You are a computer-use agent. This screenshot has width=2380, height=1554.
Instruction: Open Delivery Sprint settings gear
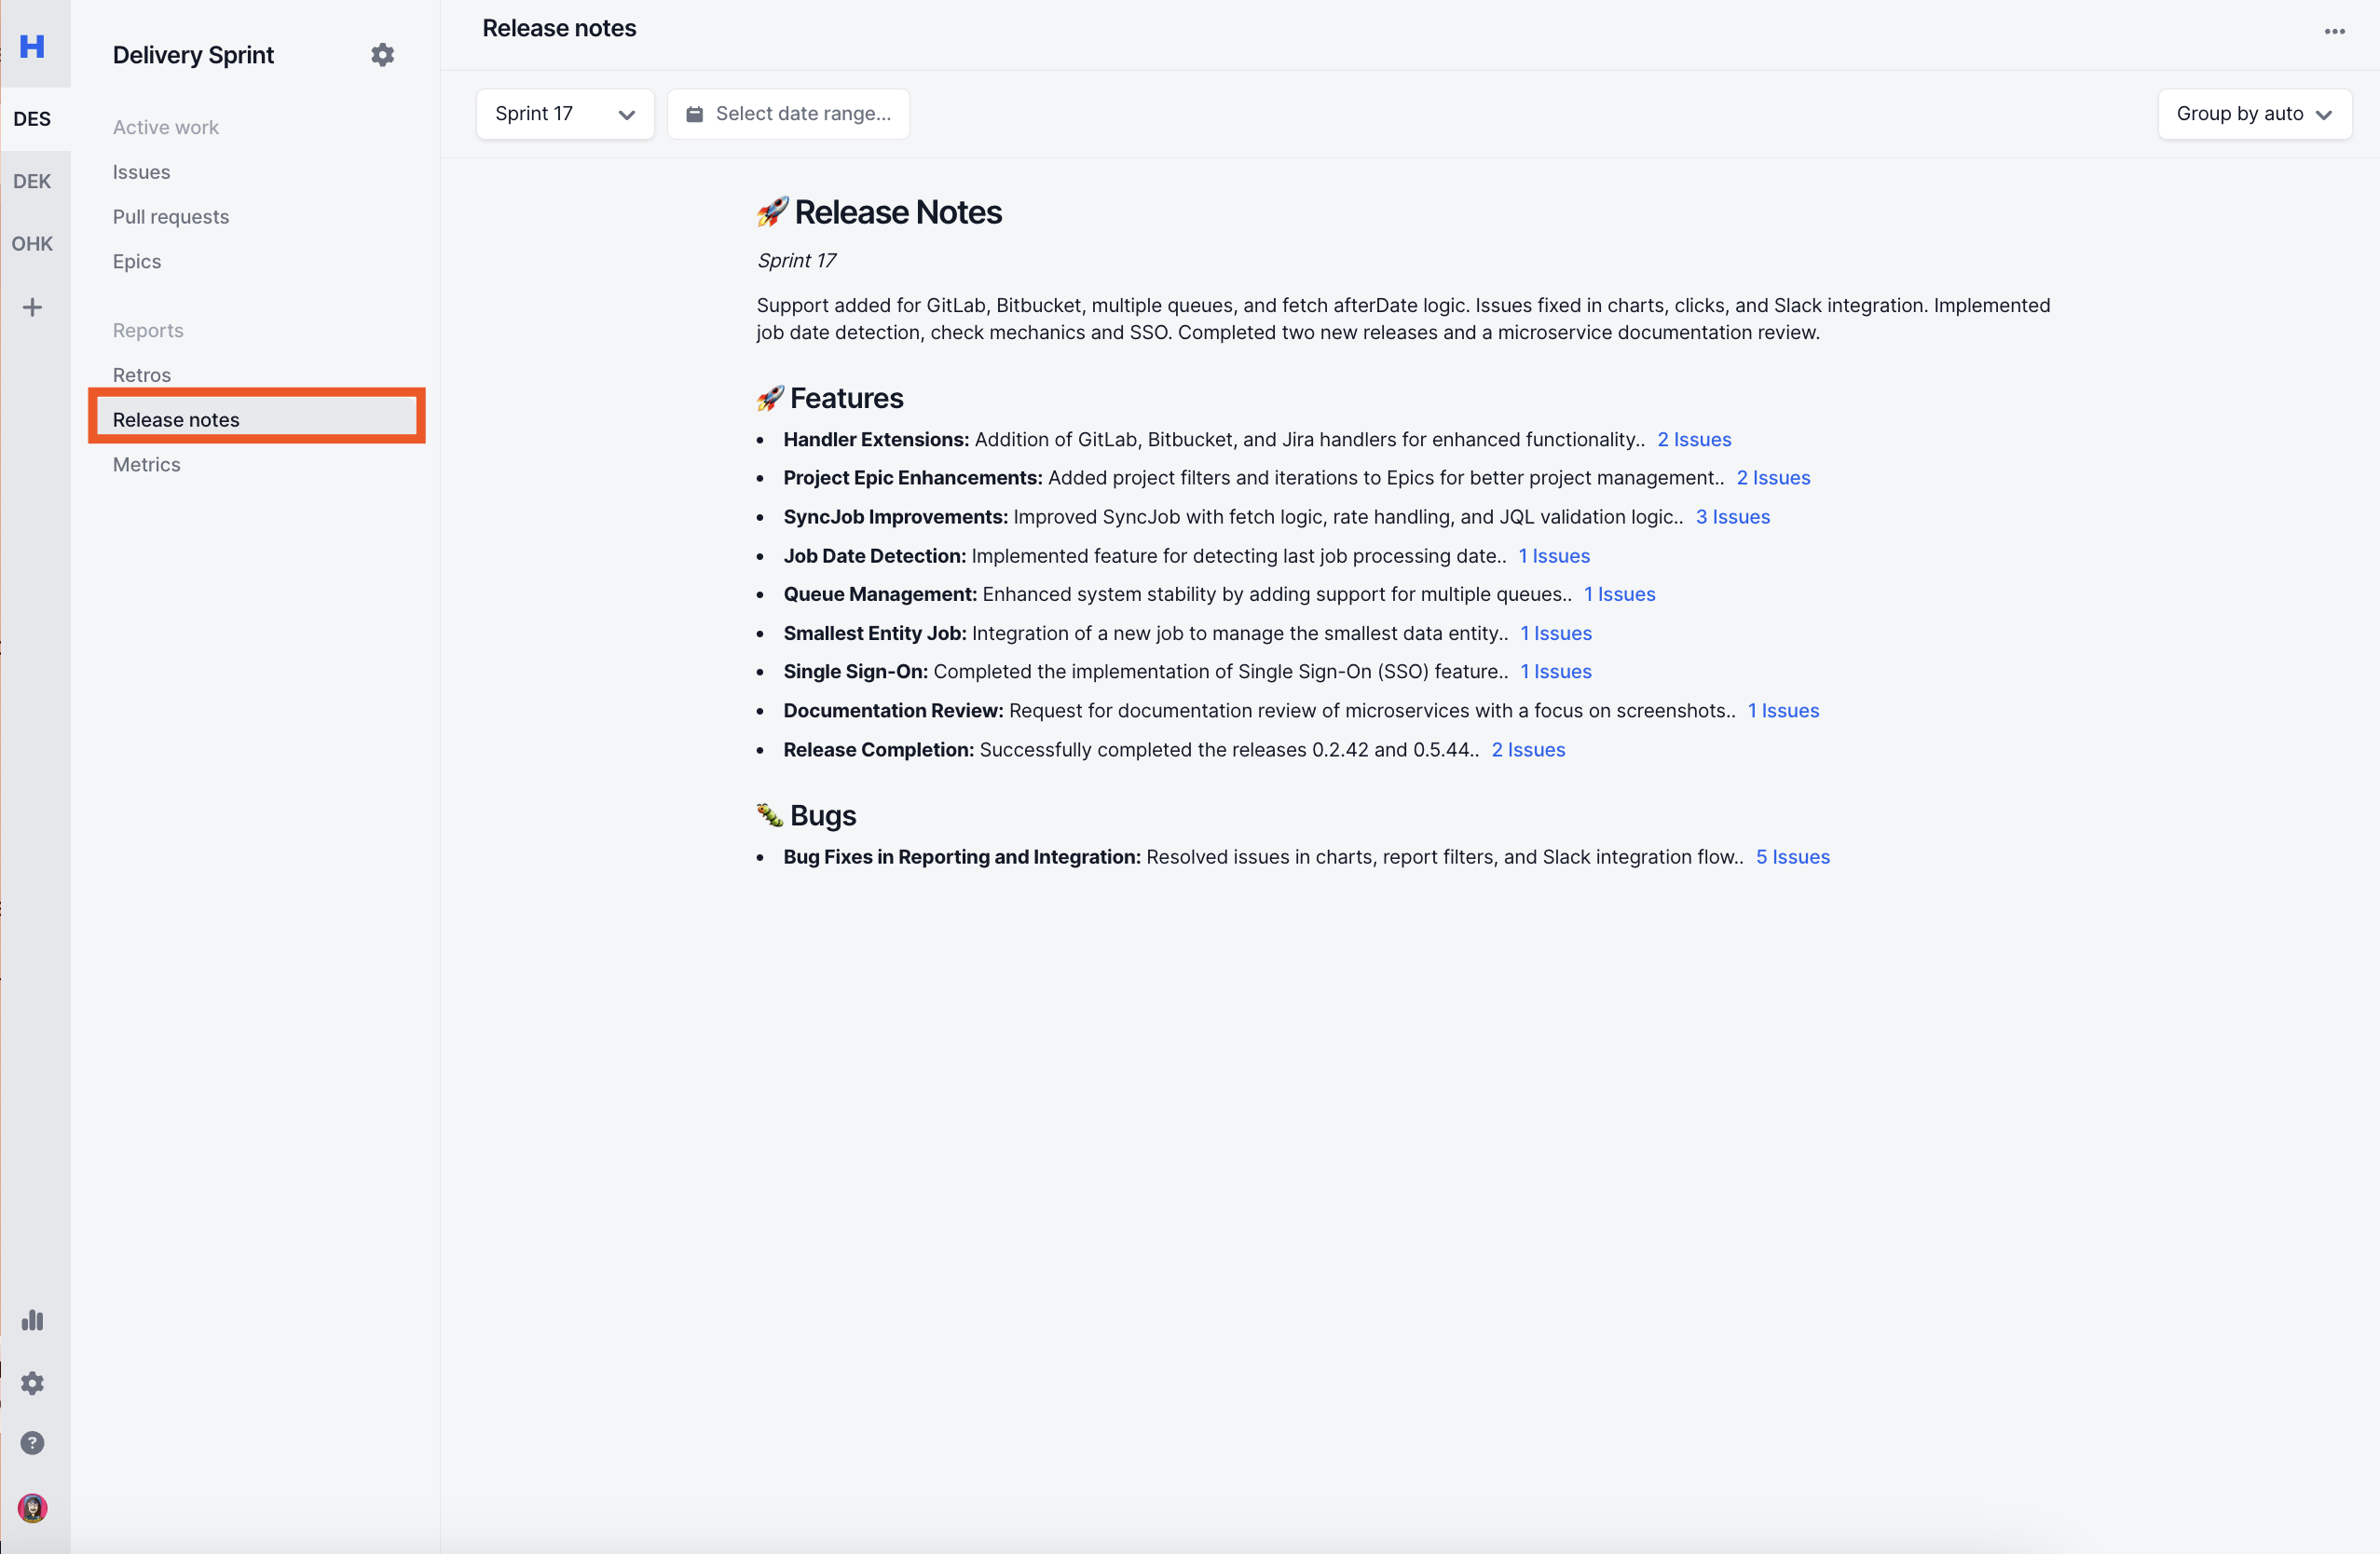[382, 55]
